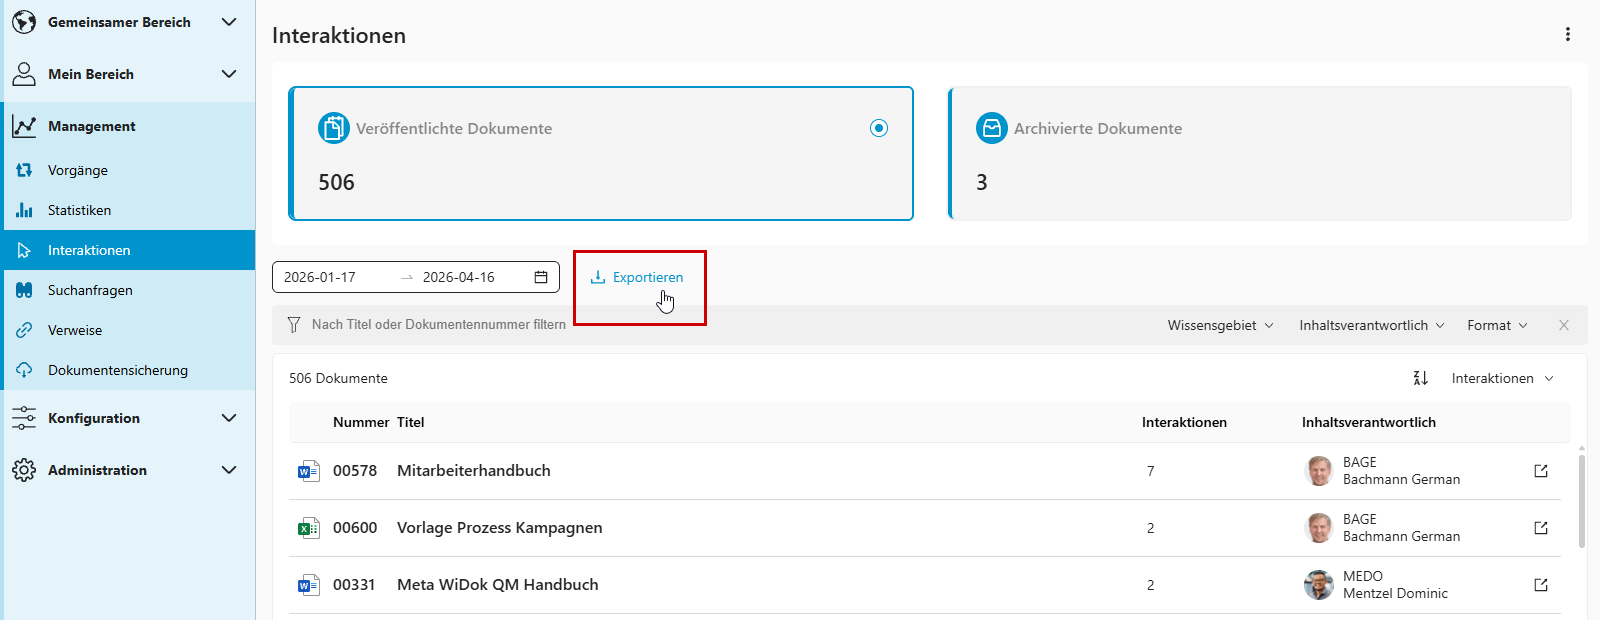Open Suchanfragen in the sidebar

90,290
